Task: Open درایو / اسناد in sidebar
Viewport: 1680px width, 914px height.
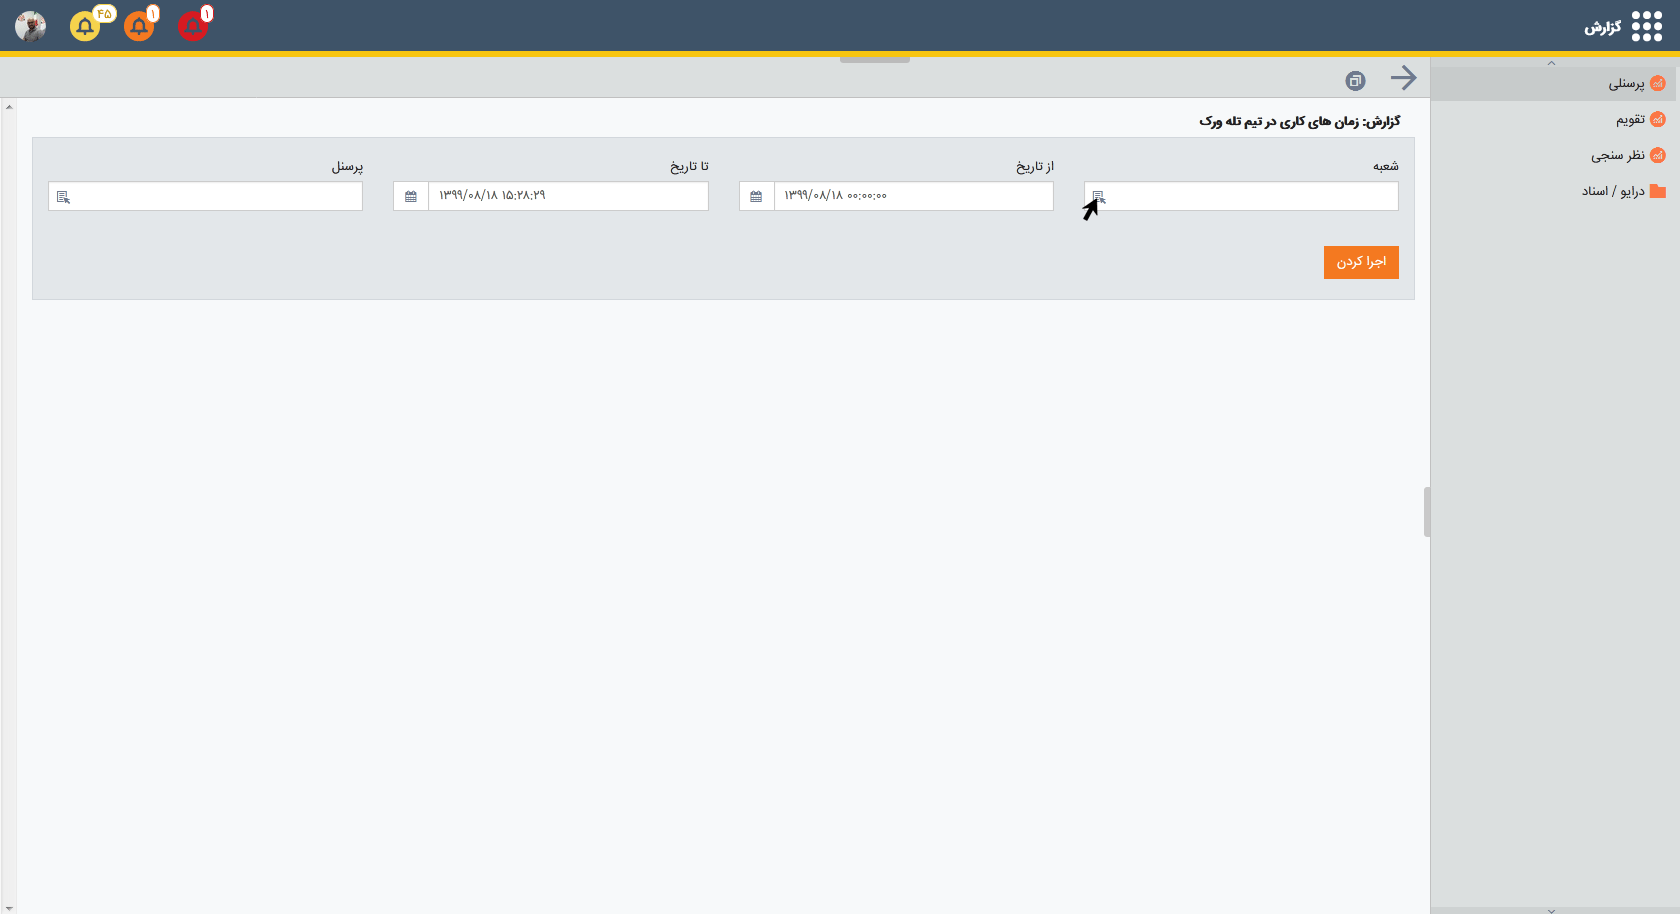Action: click(x=1613, y=191)
